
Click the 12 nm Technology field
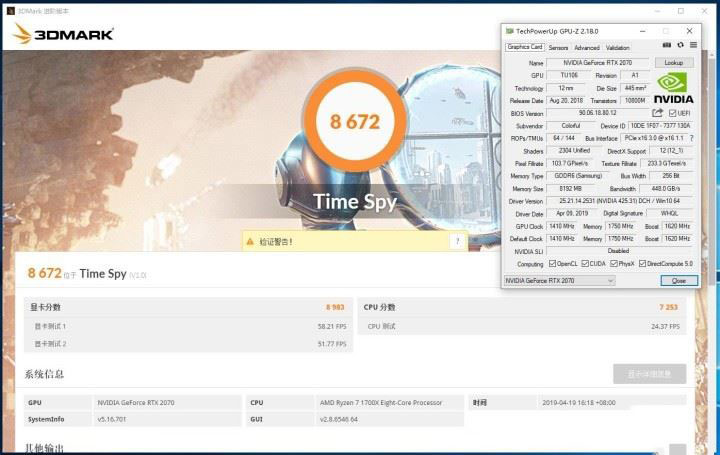pyautogui.click(x=566, y=88)
